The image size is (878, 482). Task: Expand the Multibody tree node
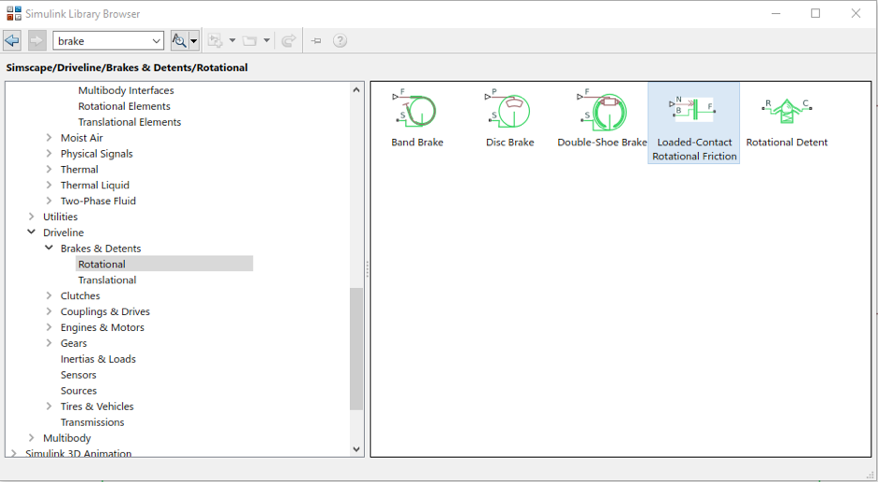coord(31,438)
